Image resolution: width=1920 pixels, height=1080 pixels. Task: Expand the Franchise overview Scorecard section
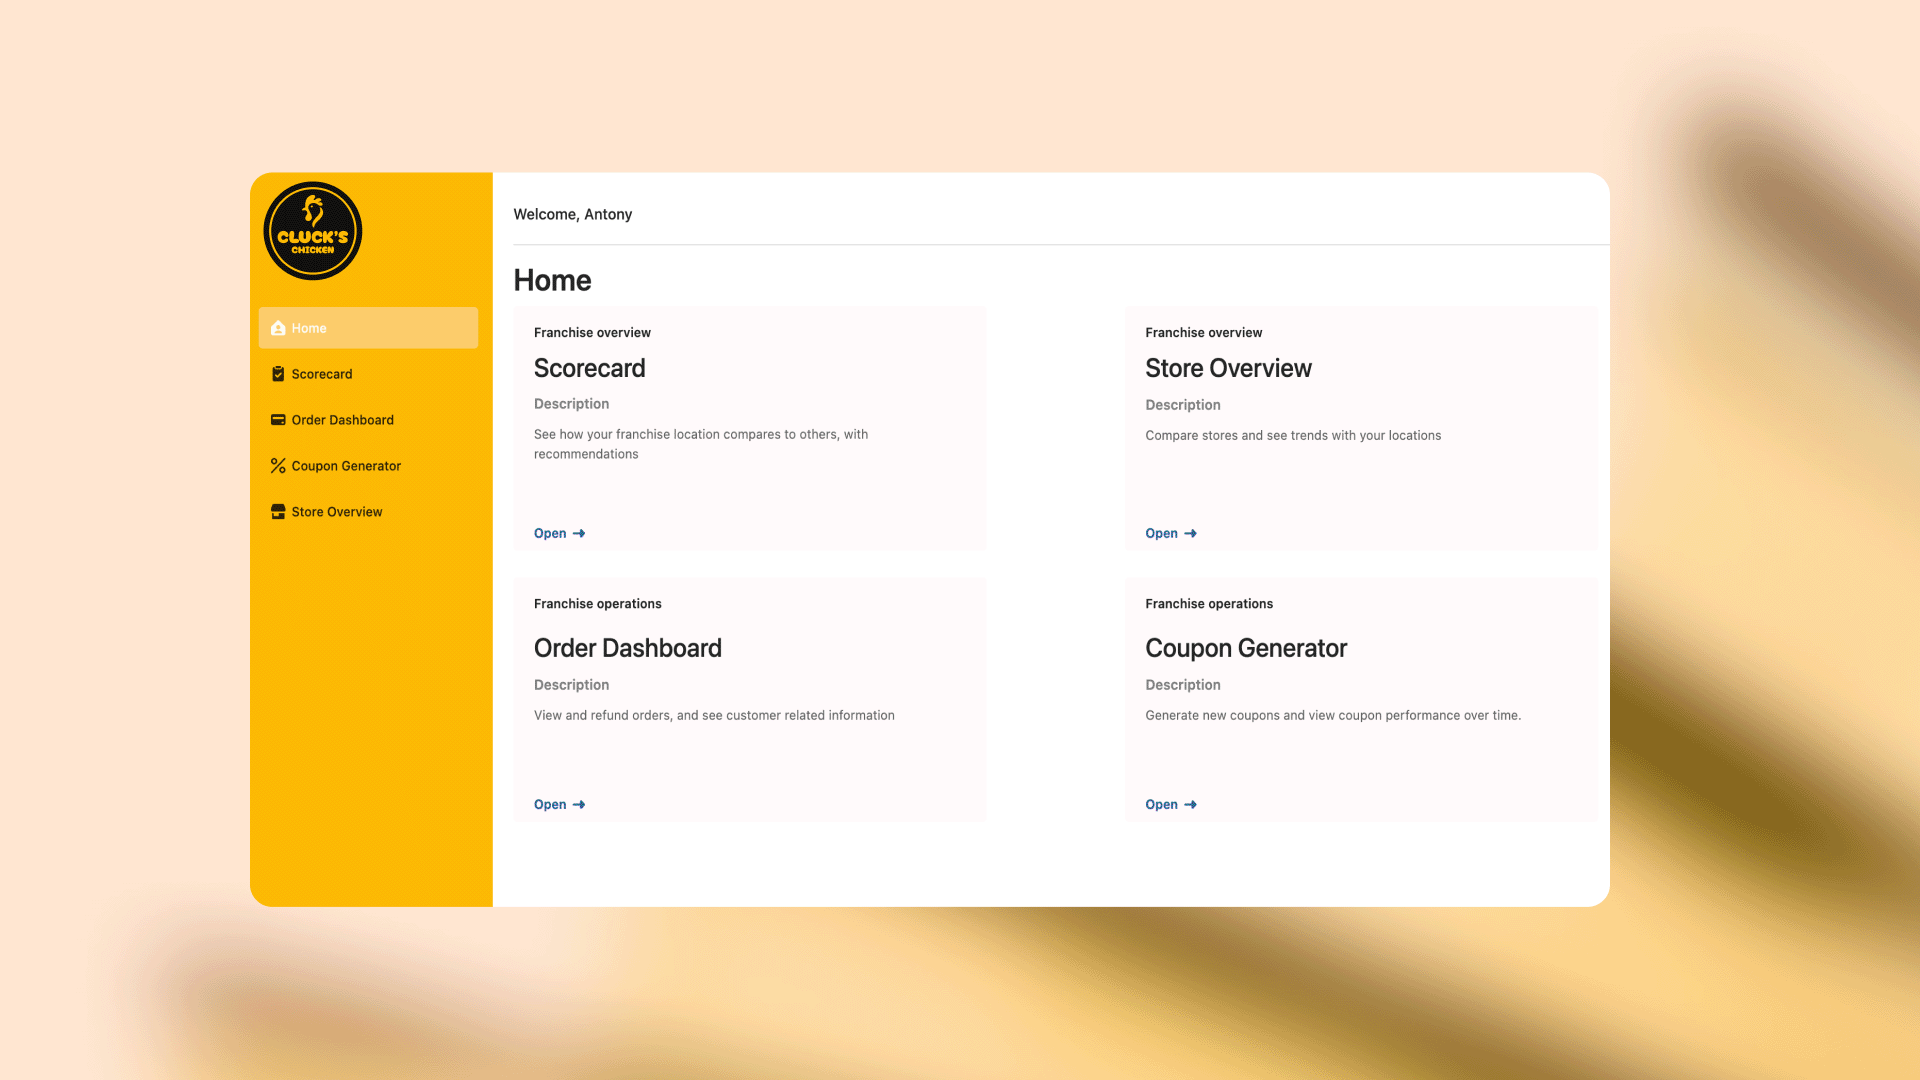[x=559, y=533]
